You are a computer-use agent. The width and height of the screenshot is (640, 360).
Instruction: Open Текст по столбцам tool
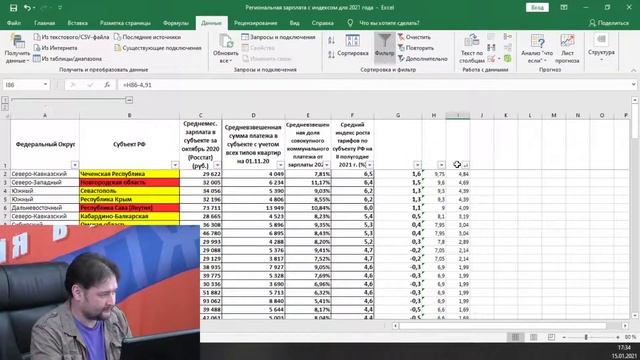pos(472,49)
